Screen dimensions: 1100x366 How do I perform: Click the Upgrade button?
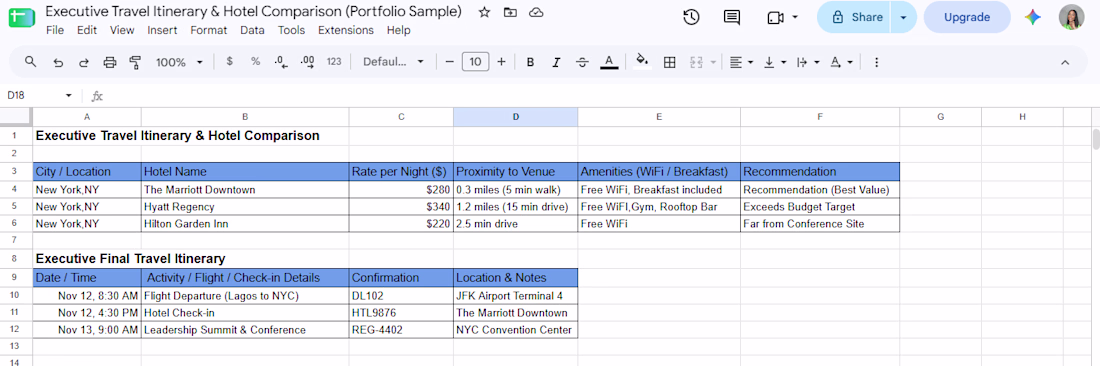coord(967,18)
